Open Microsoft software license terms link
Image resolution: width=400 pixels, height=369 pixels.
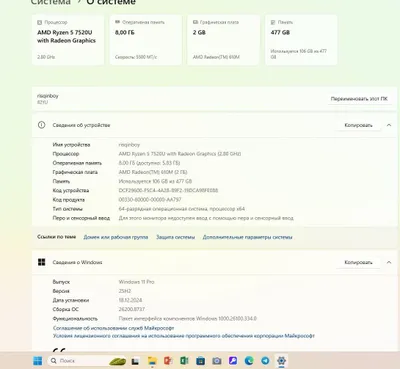tap(184, 336)
